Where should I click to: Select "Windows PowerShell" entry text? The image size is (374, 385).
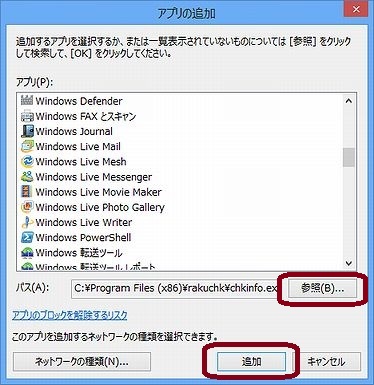[83, 238]
